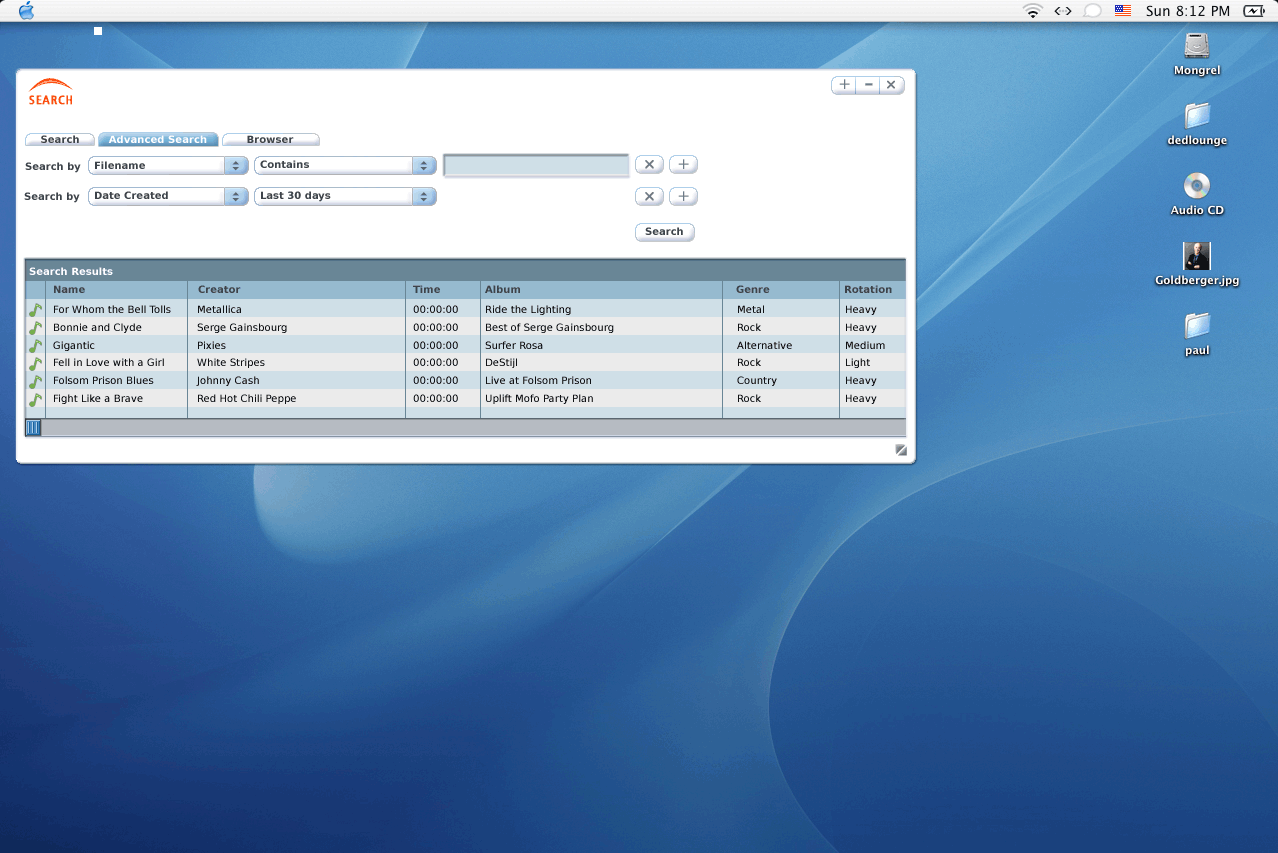Add a criterion after Date Created row
The image size is (1278, 853).
pyautogui.click(x=683, y=196)
